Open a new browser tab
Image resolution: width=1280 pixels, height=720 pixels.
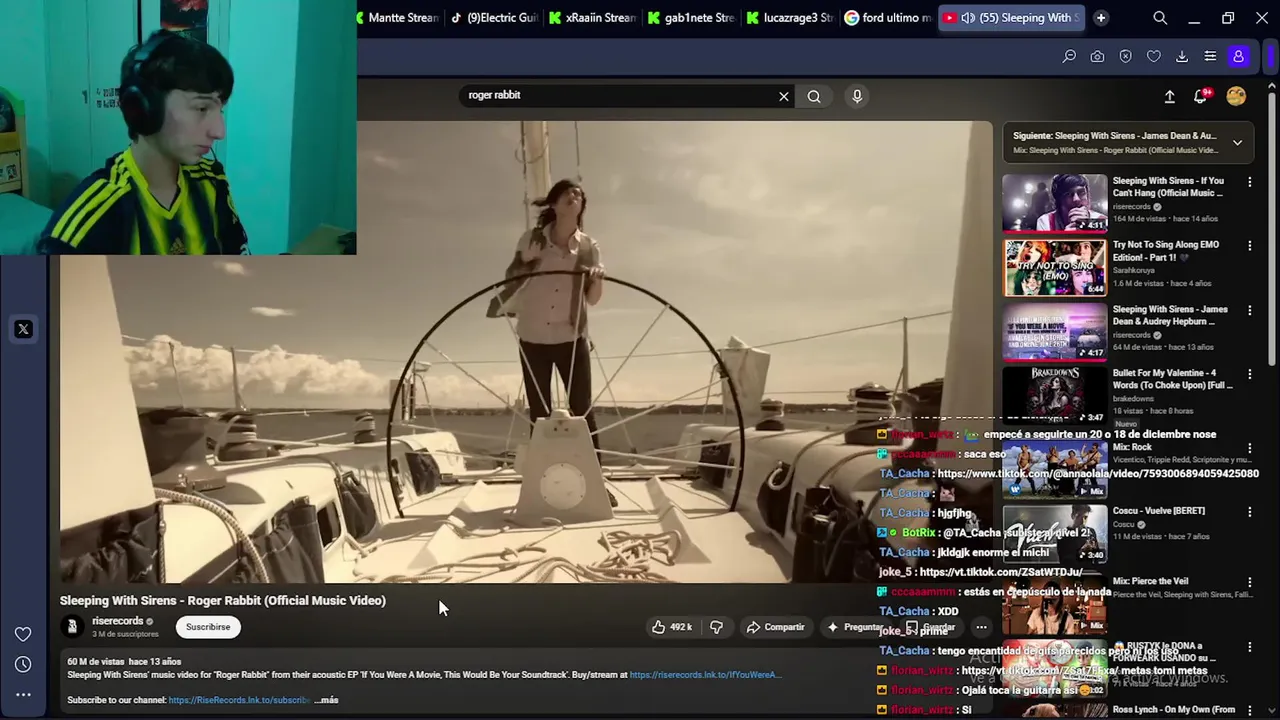(x=1101, y=18)
